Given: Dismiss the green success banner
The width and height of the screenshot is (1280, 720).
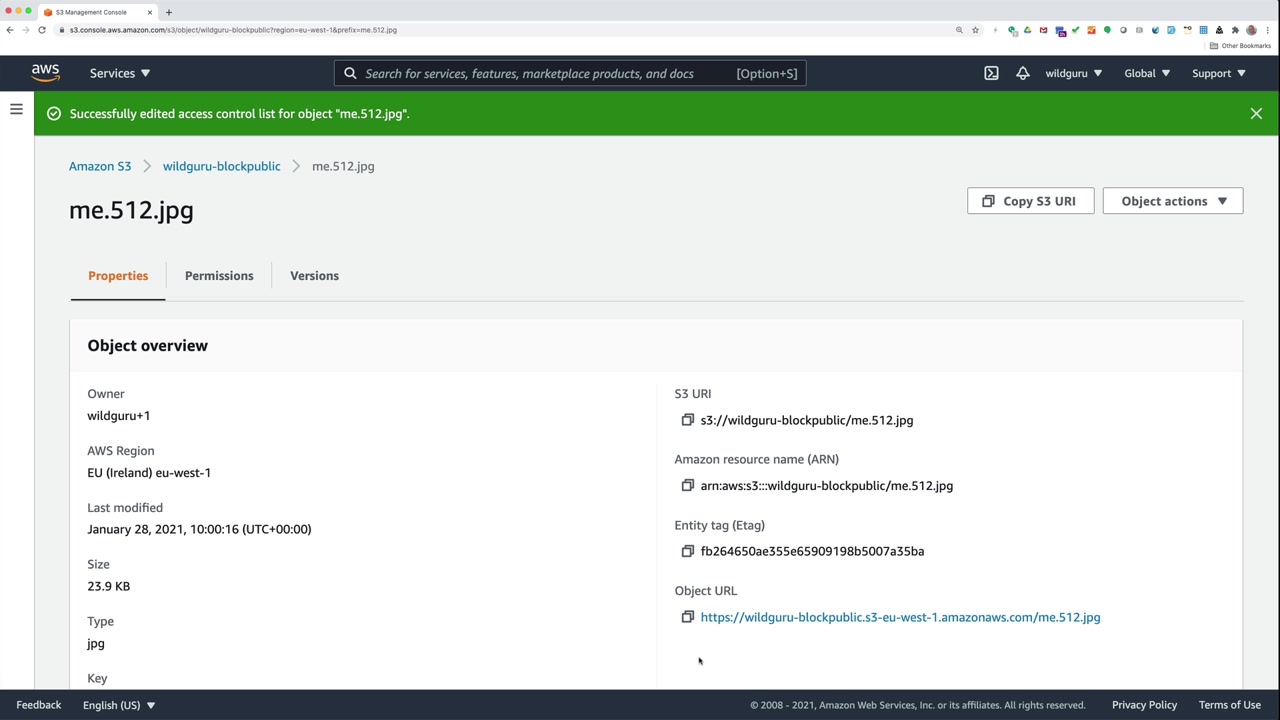Looking at the screenshot, I should (x=1256, y=114).
